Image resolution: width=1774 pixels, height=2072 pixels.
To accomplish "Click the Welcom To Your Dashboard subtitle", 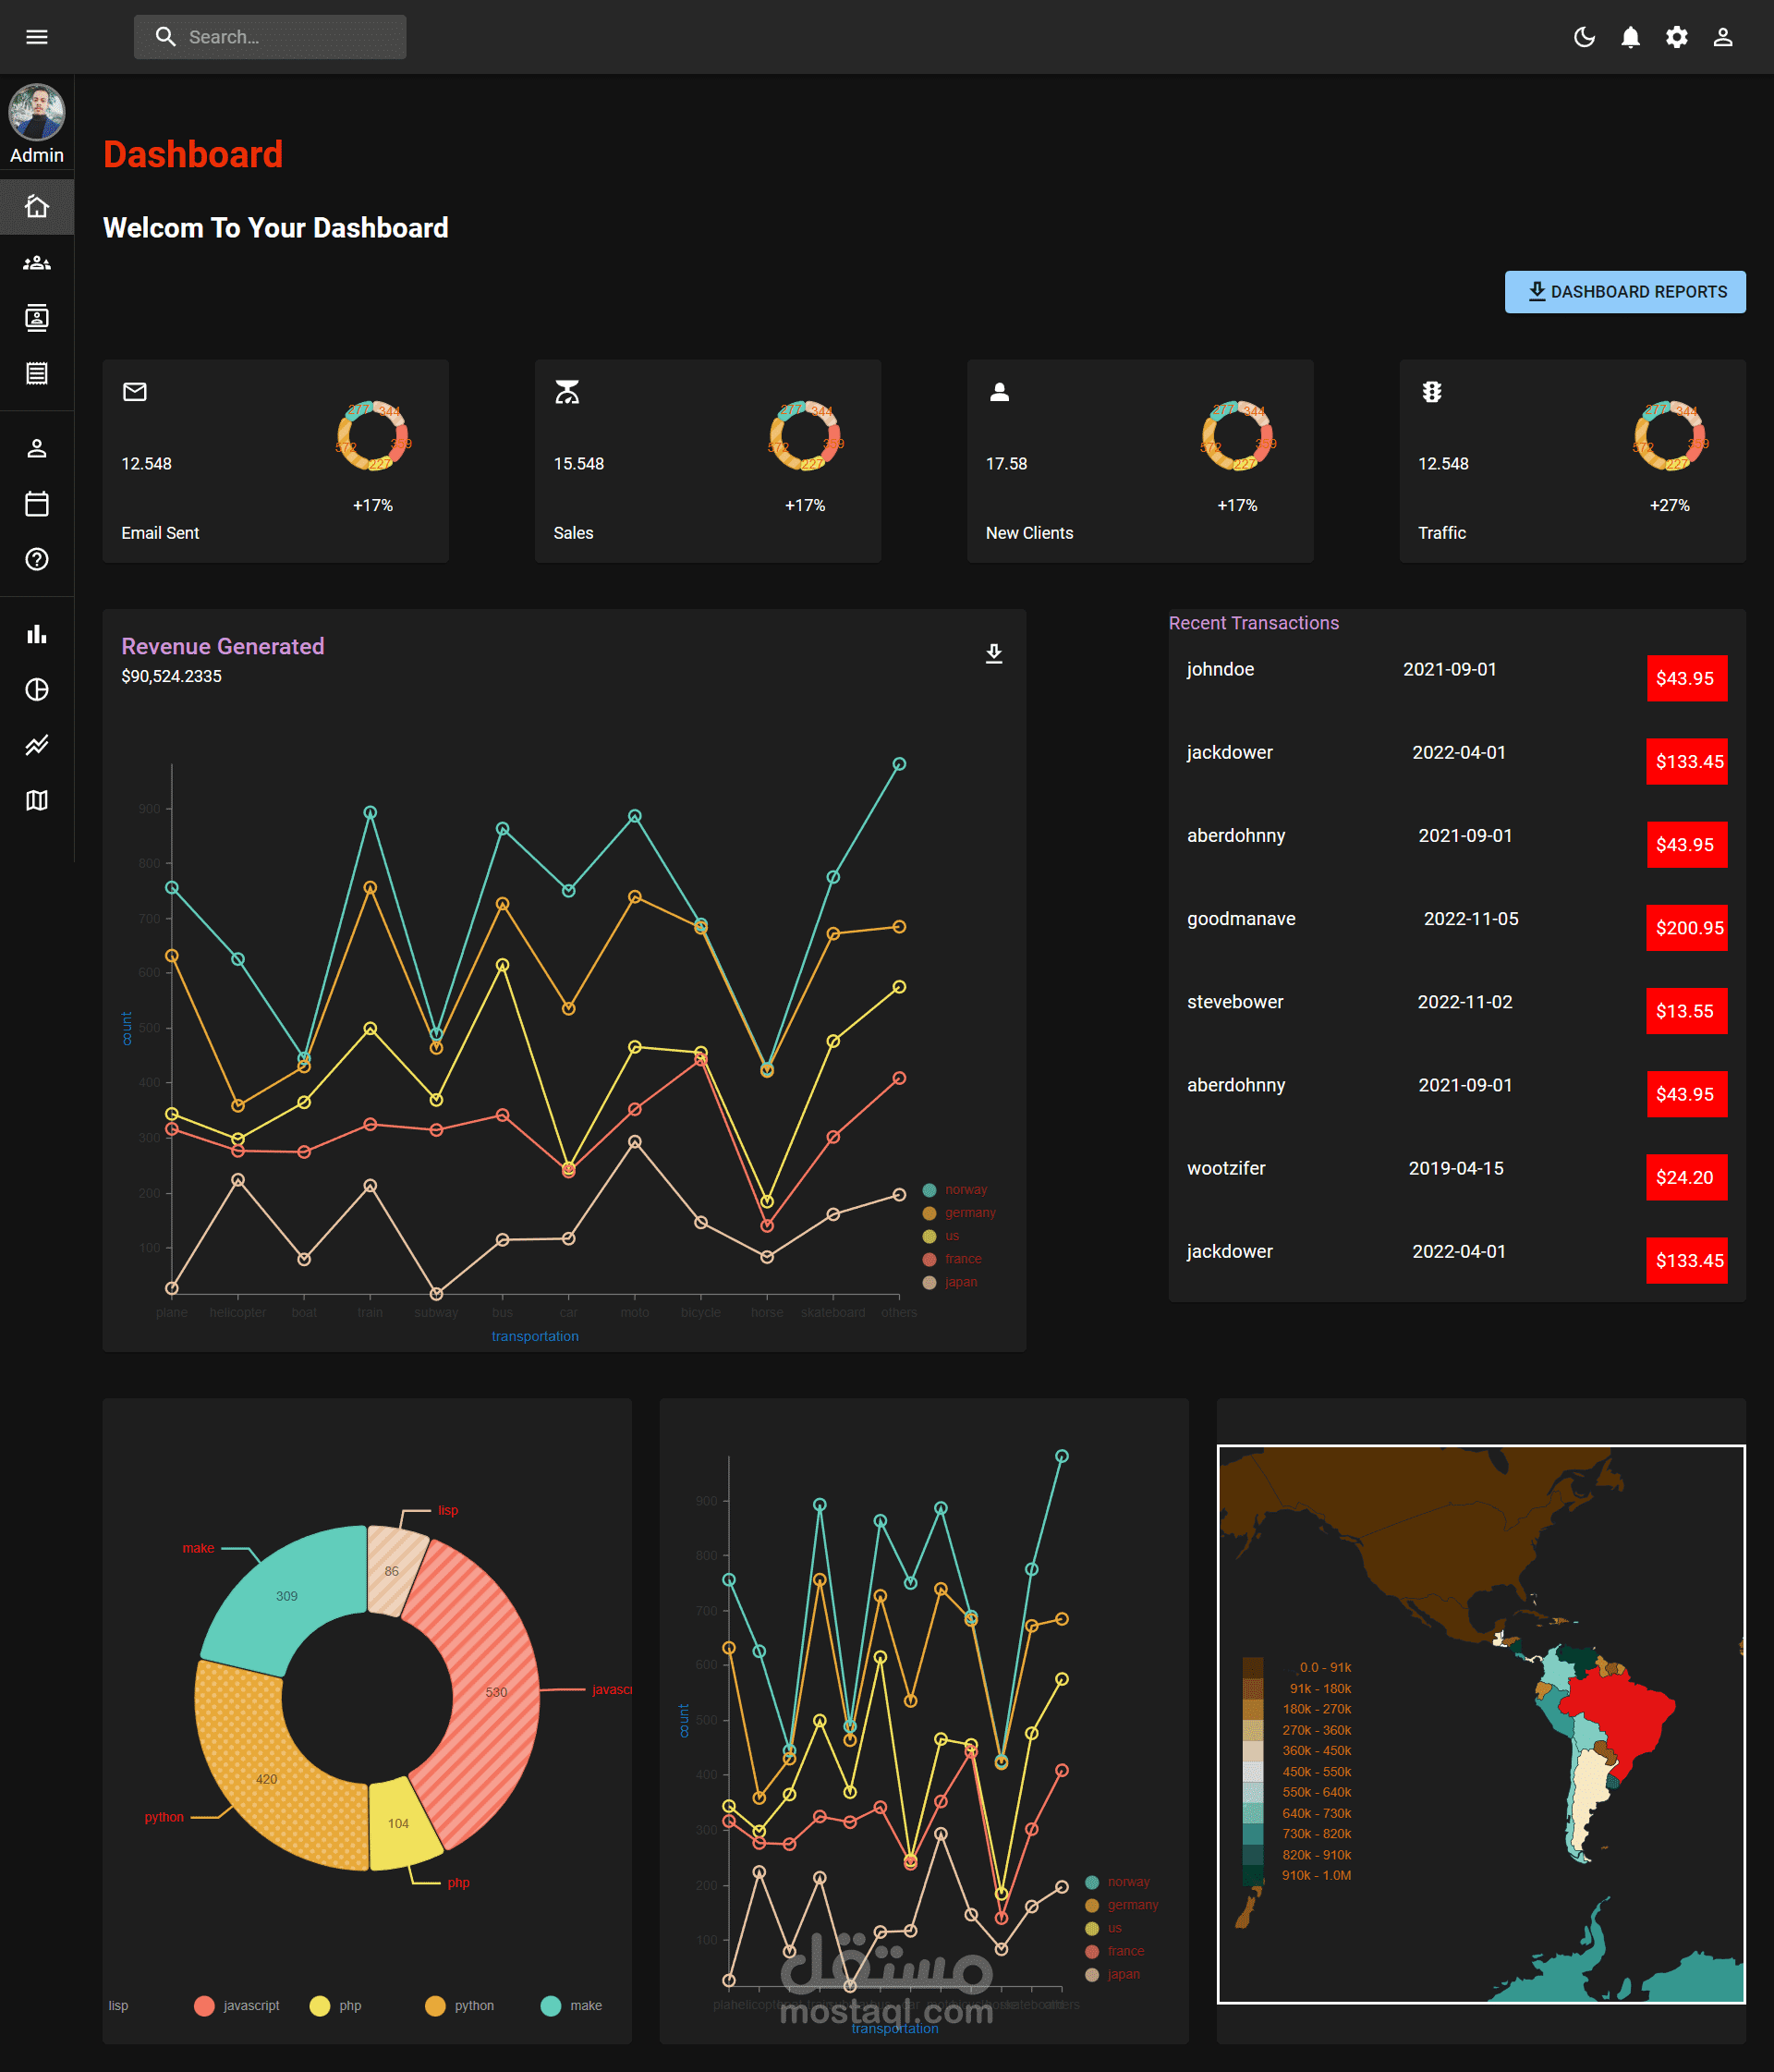I will point(276,228).
